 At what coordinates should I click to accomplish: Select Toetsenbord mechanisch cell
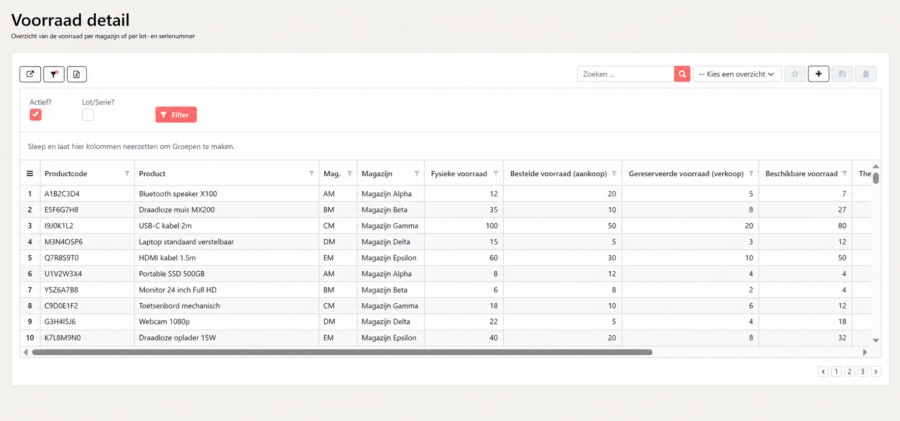[x=227, y=306]
